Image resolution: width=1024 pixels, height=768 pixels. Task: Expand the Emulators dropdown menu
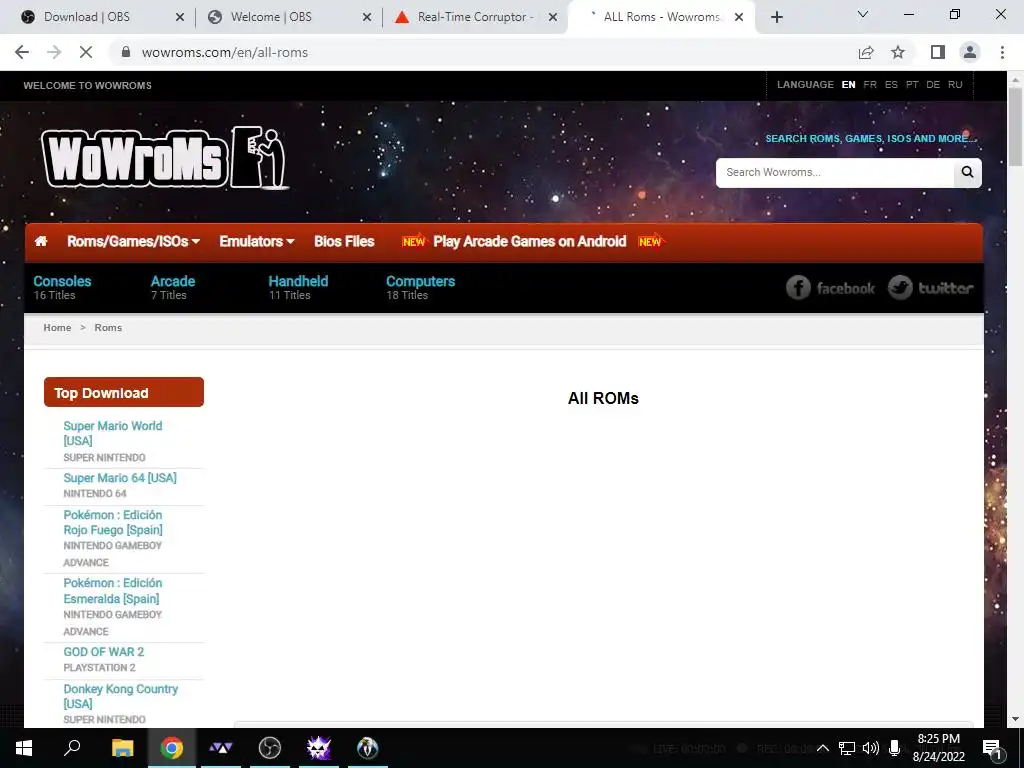[257, 242]
